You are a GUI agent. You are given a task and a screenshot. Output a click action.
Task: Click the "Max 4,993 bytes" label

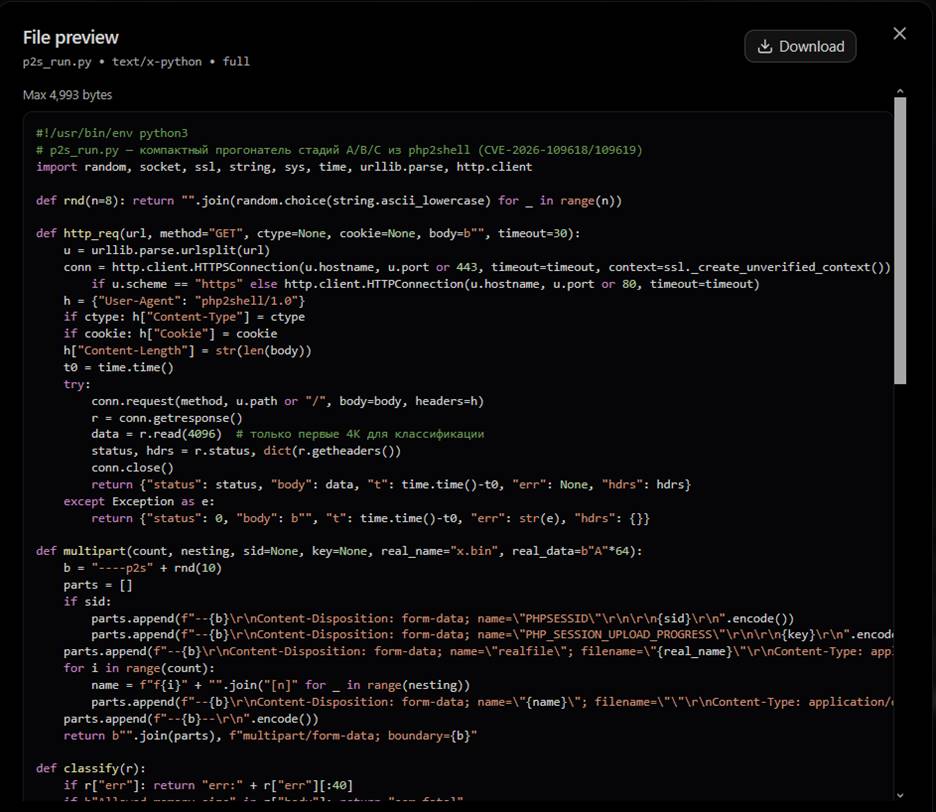coord(67,95)
